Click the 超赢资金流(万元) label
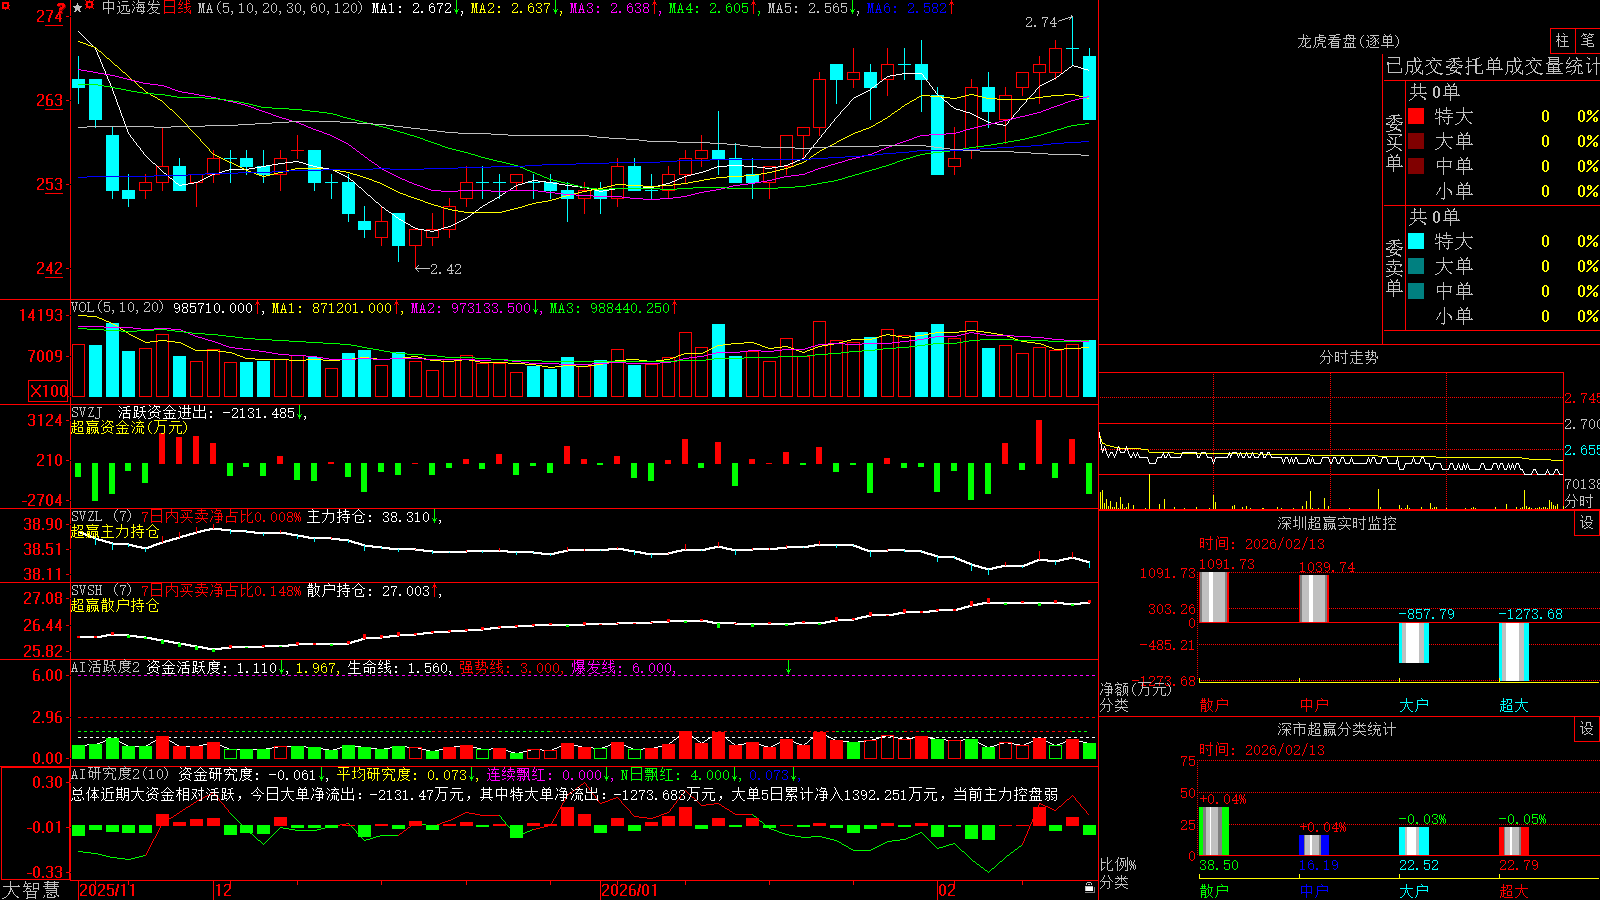 tap(128, 427)
